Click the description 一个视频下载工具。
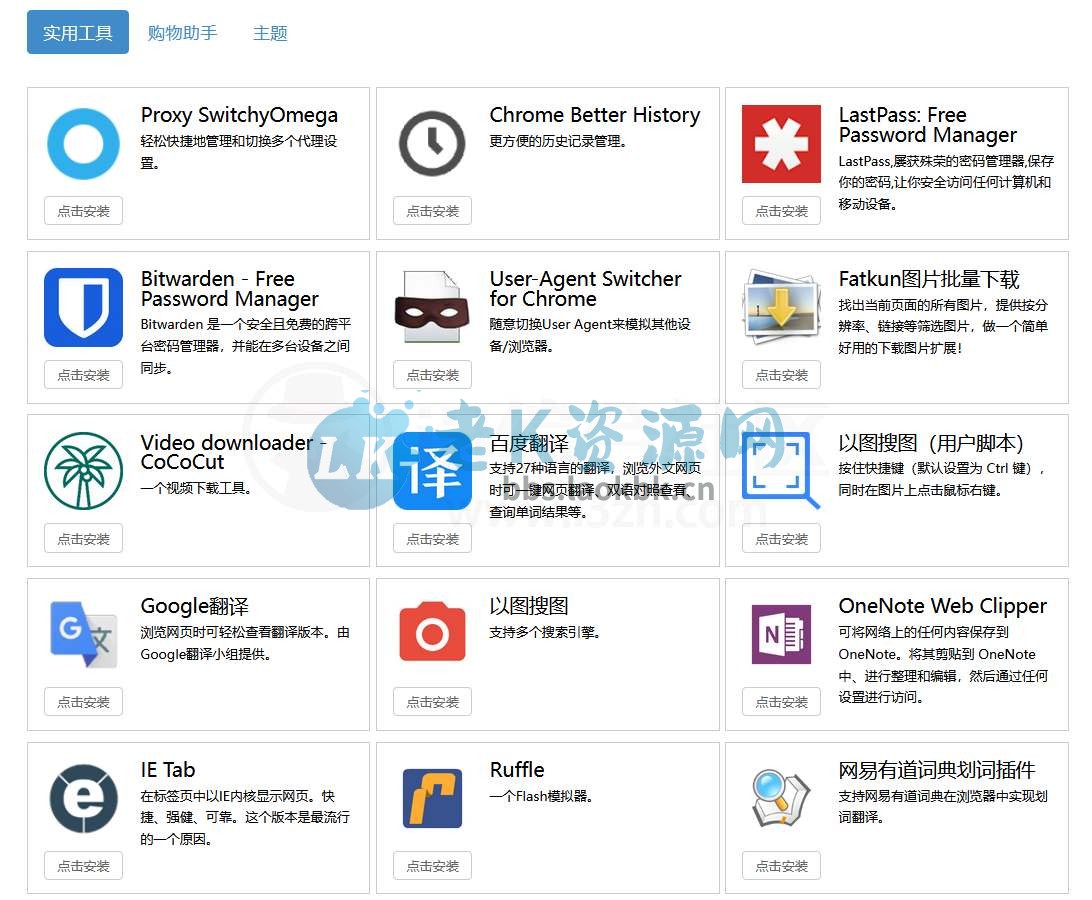Viewport: 1092px width, 900px height. 196,488
